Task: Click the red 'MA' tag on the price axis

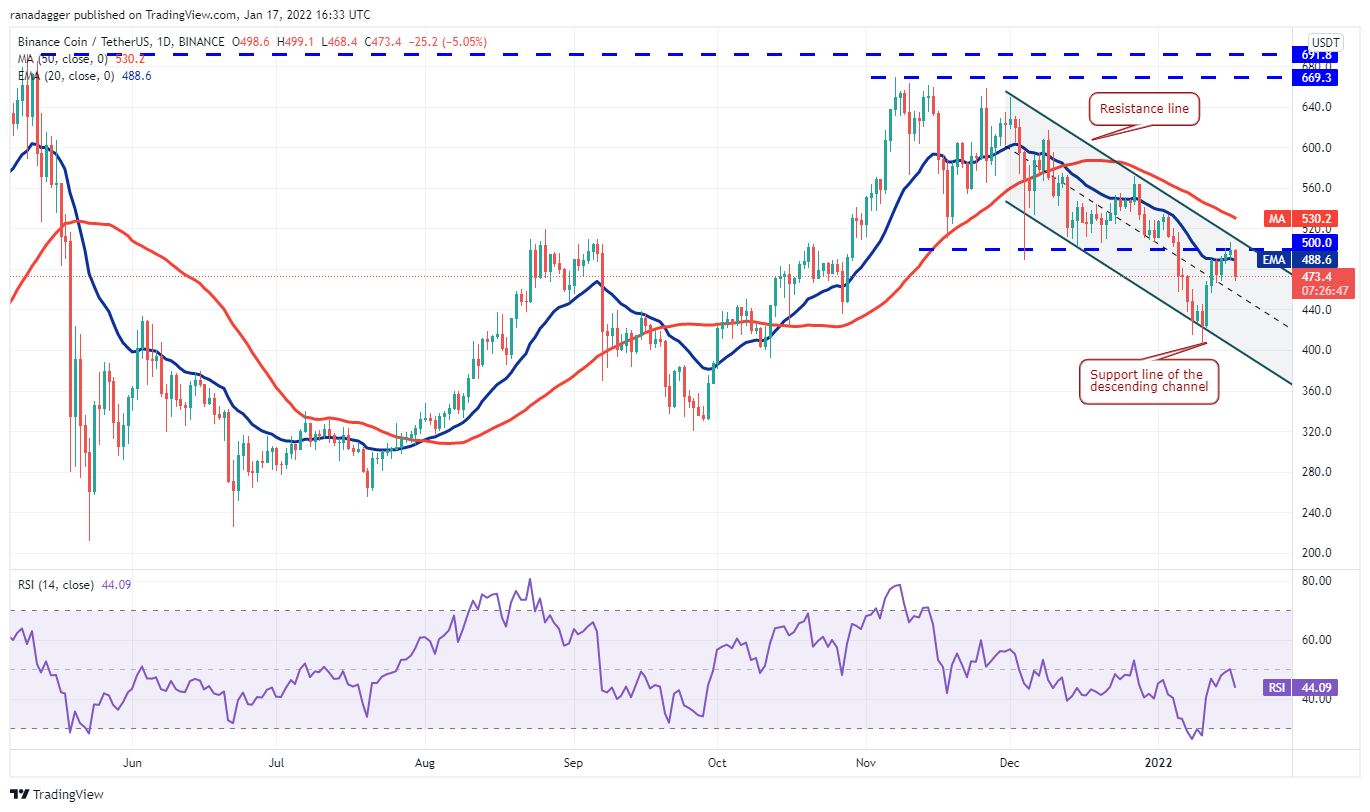Action: click(x=1275, y=217)
